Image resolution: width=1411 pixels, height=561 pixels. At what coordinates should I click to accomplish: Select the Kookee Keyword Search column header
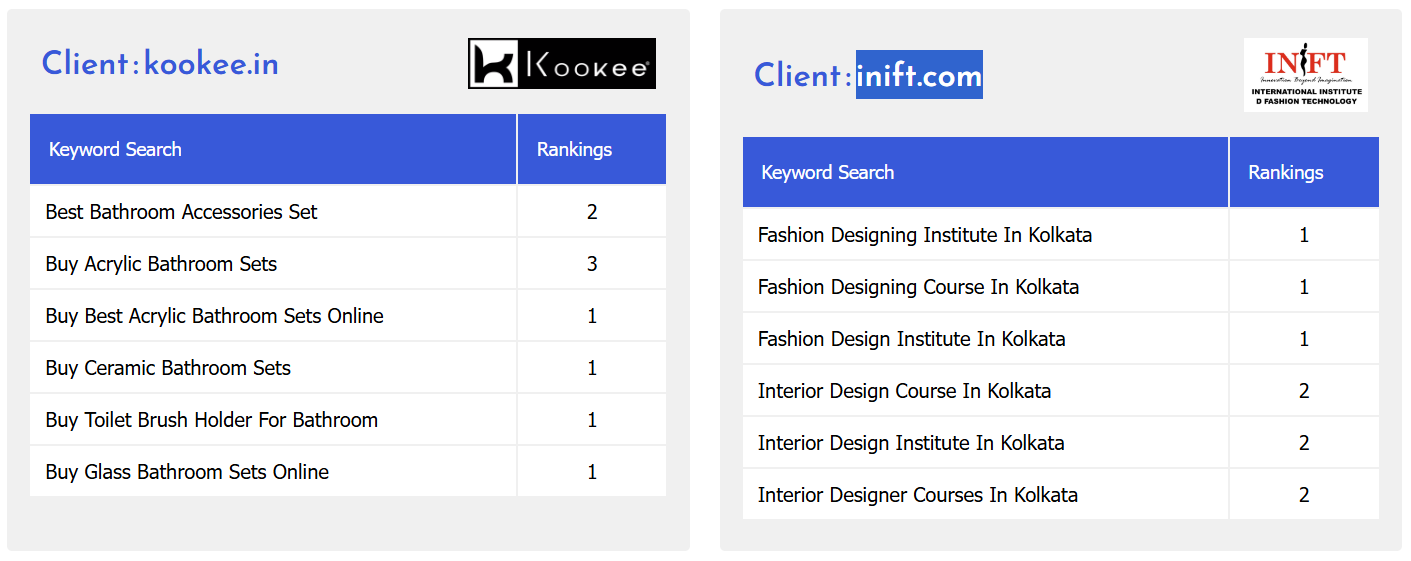click(x=115, y=150)
